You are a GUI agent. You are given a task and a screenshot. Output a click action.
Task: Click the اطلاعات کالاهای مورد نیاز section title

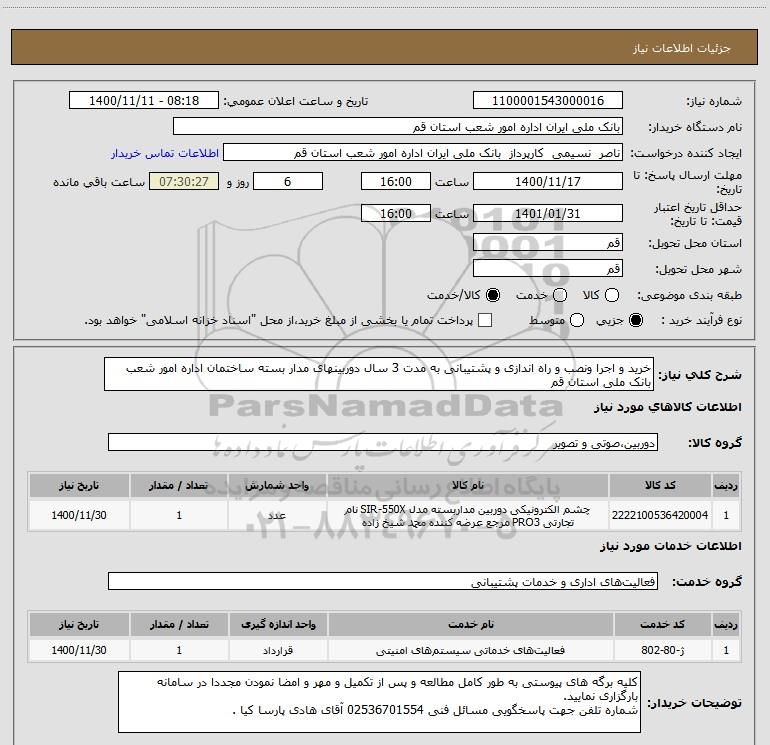[x=668, y=407]
